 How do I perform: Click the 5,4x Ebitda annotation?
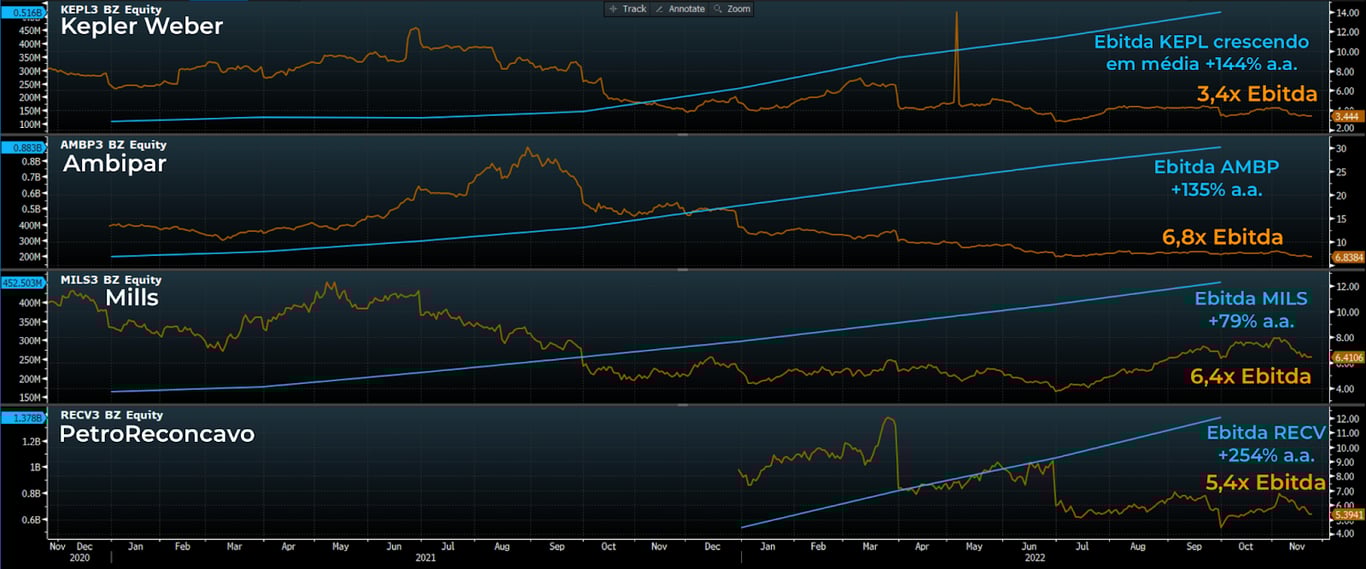click(x=1265, y=483)
